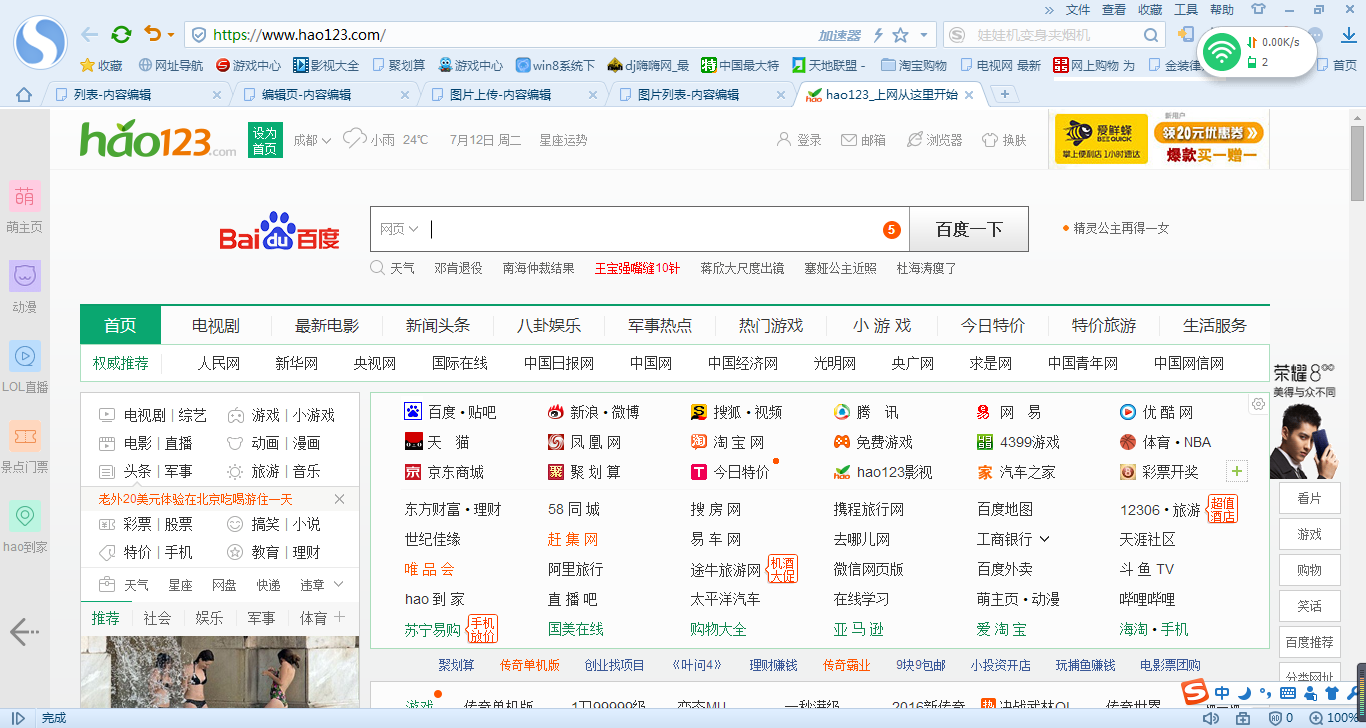Viewport: 1366px width, 728px height.
Task: Open the 成都 city dropdown
Action: [x=312, y=140]
